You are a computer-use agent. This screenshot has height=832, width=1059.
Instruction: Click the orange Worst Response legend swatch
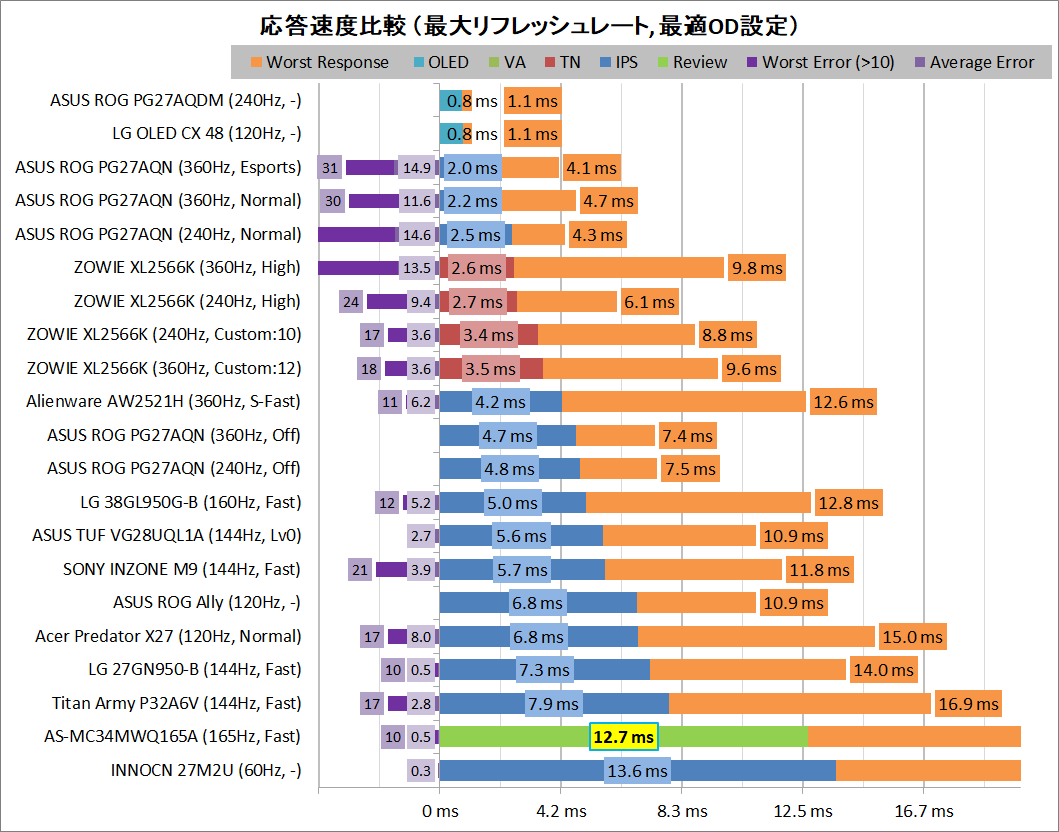tap(256, 63)
